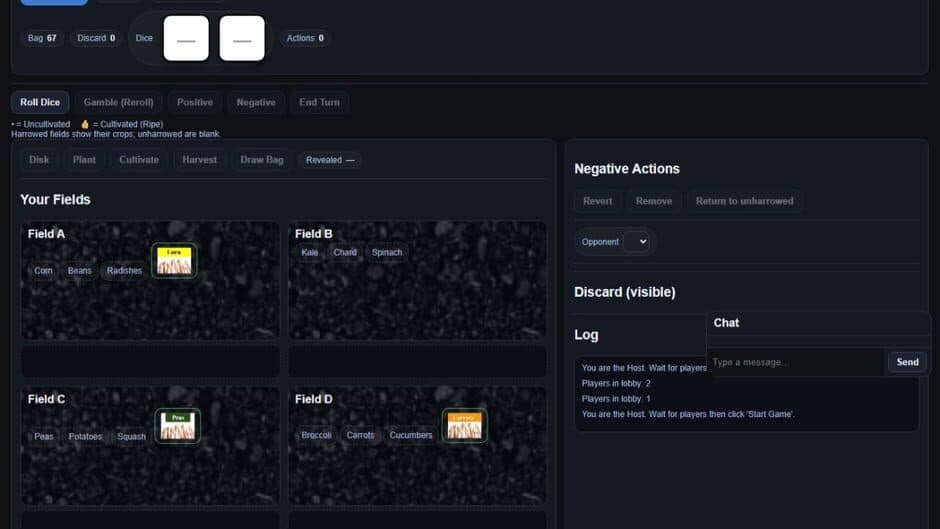The image size is (940, 529).
Task: Click the Dice label
Action: tap(144, 38)
